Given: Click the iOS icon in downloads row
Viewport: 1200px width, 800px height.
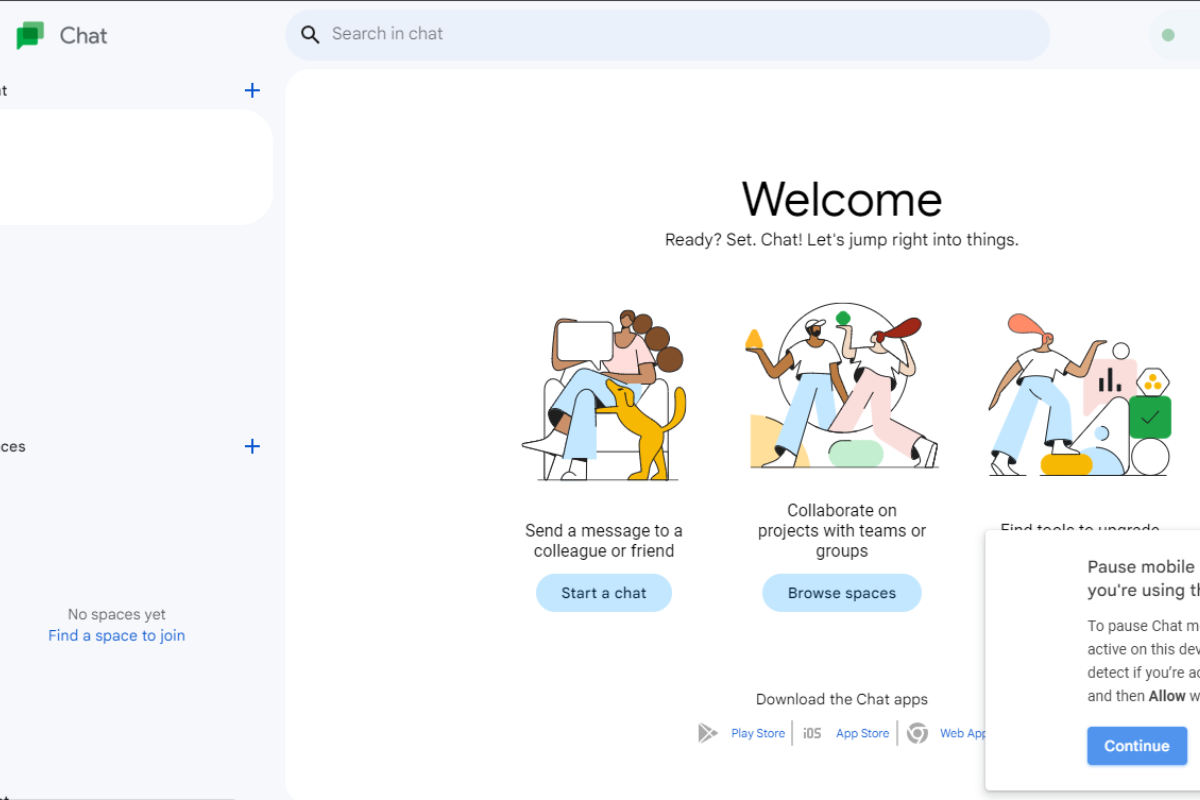Looking at the screenshot, I should click(812, 733).
